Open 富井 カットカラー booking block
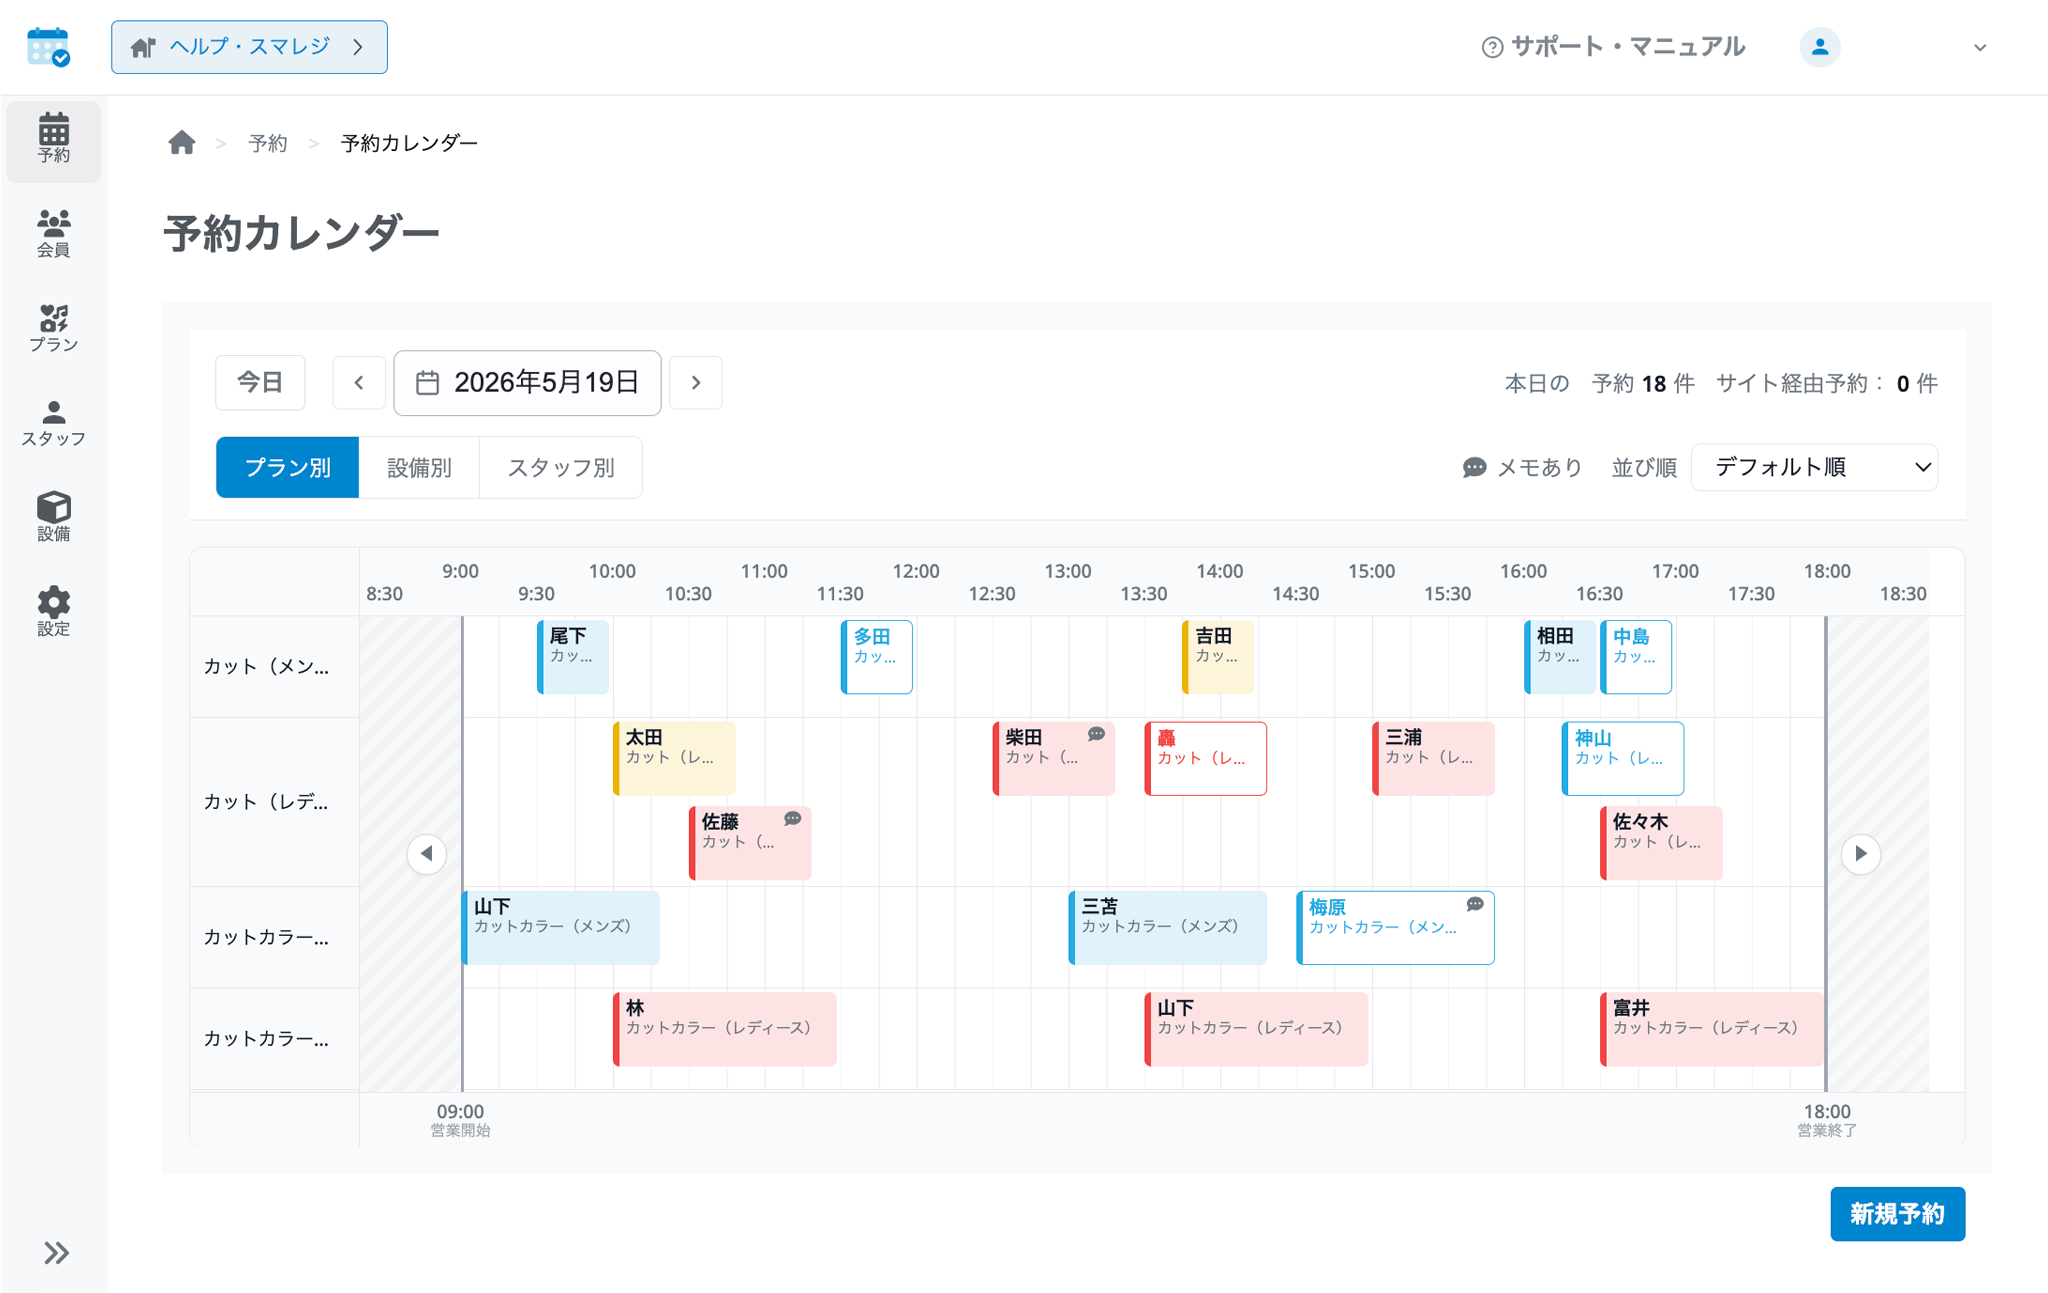The width and height of the screenshot is (2048, 1293). 1712,1029
